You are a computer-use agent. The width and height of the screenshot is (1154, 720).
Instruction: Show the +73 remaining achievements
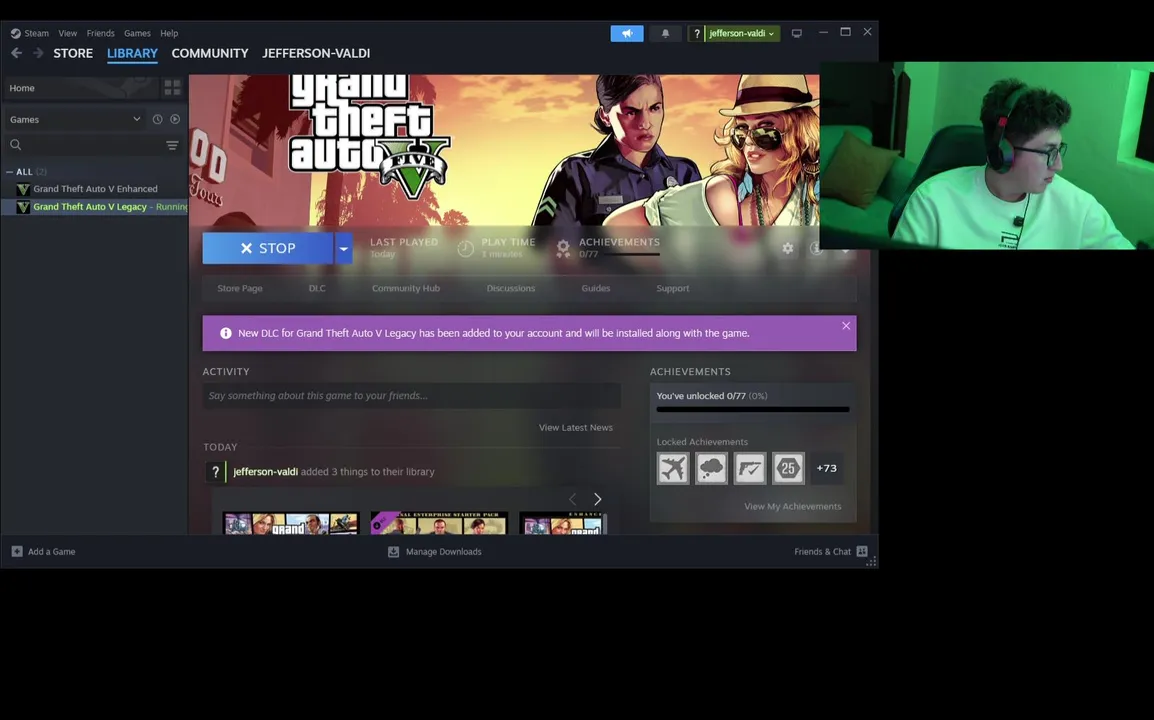(826, 468)
